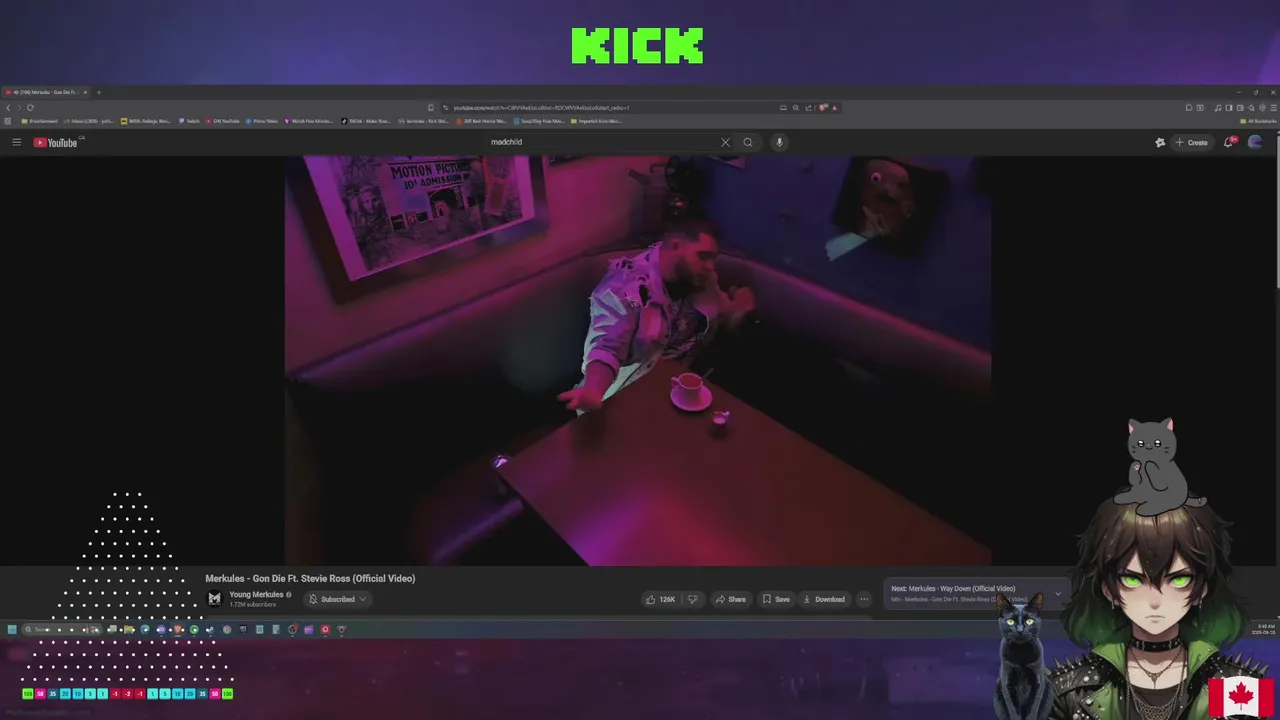Open the All Bookmarks folder
Image resolution: width=1280 pixels, height=720 pixels.
point(1259,121)
